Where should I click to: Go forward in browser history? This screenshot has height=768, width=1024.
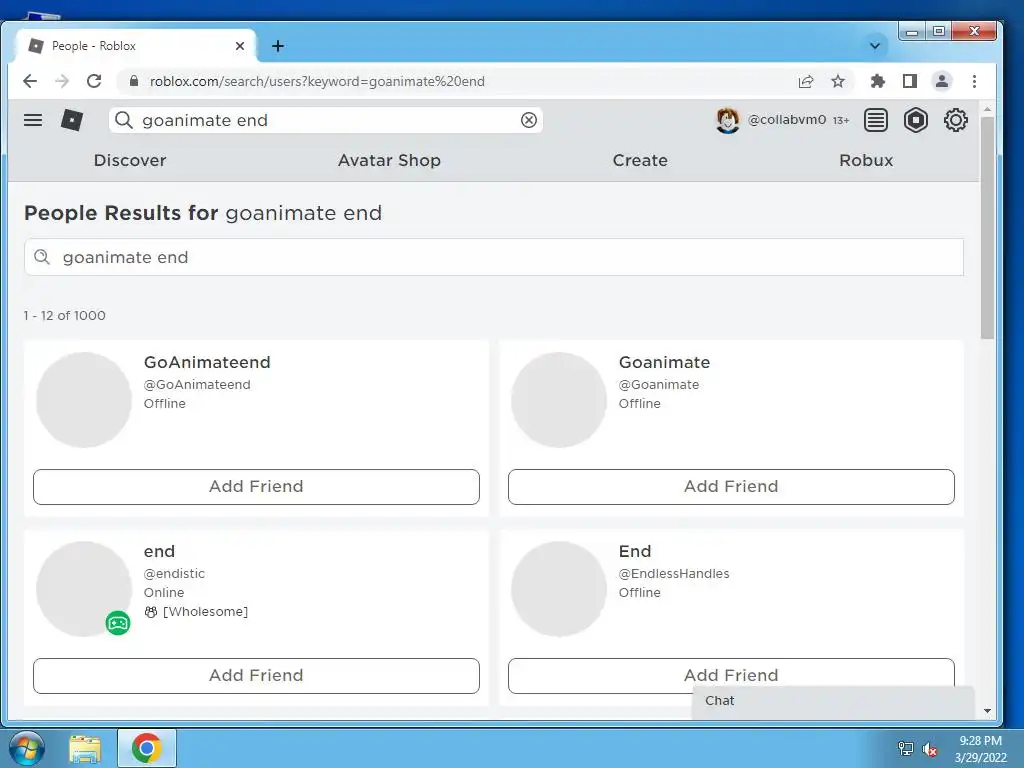62,81
